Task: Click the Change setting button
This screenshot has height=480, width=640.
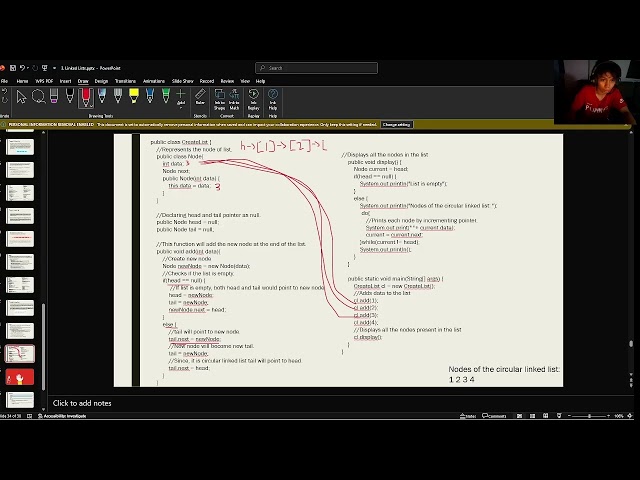Action: click(396, 124)
